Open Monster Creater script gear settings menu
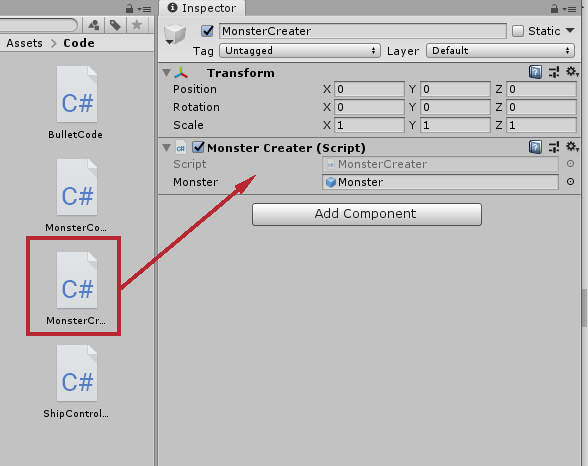 (572, 147)
